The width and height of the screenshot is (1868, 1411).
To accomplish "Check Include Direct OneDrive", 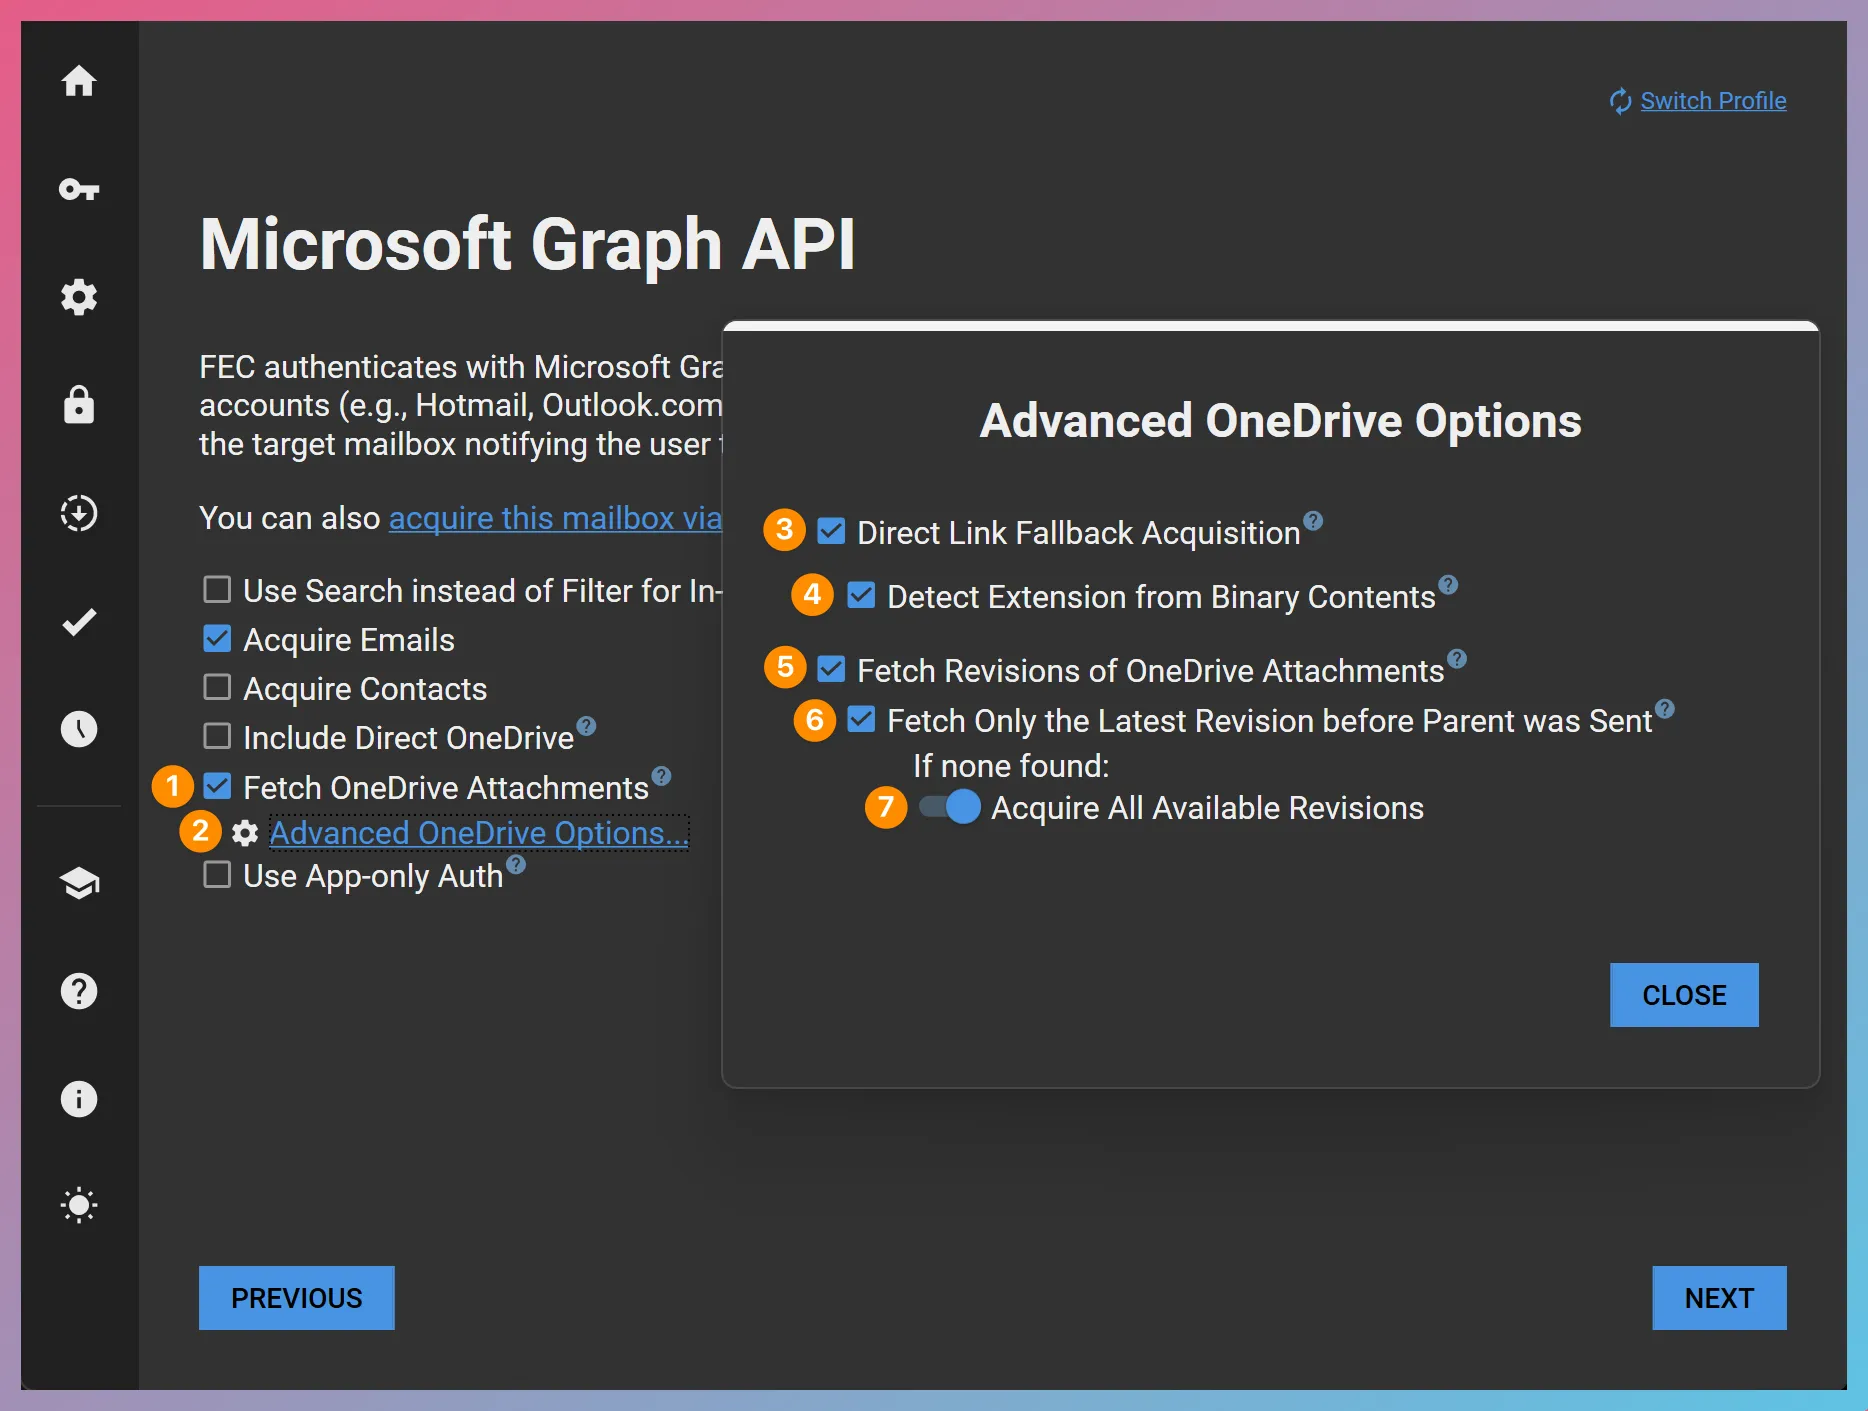I will point(217,737).
